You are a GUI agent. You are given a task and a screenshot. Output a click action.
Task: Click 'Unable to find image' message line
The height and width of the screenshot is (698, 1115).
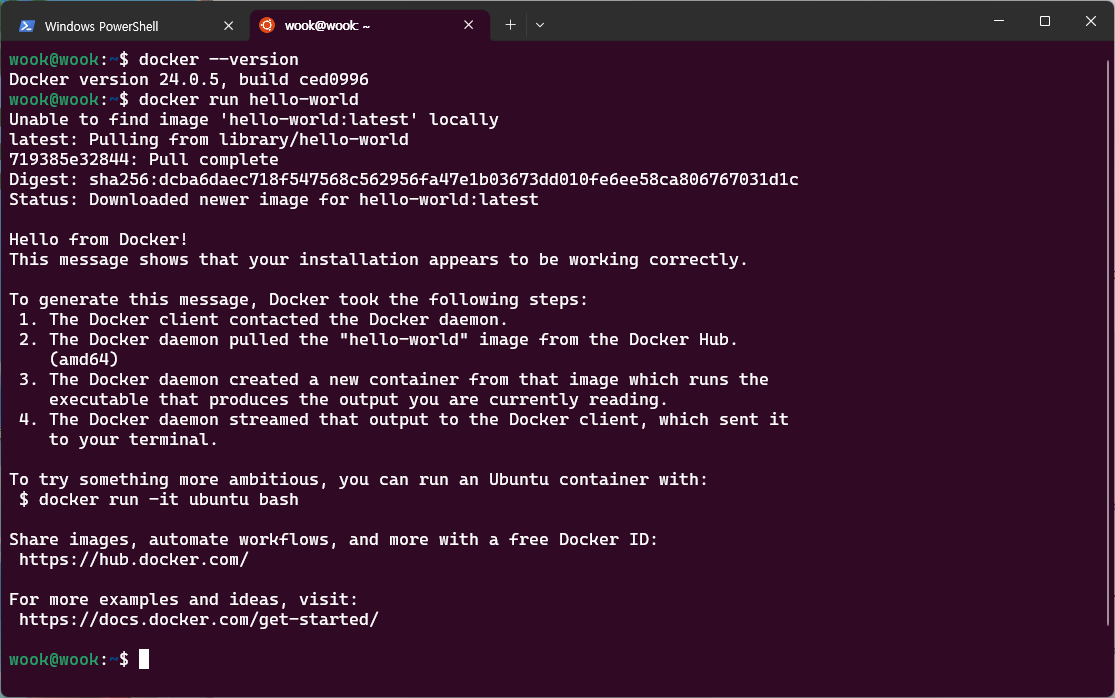pos(254,119)
